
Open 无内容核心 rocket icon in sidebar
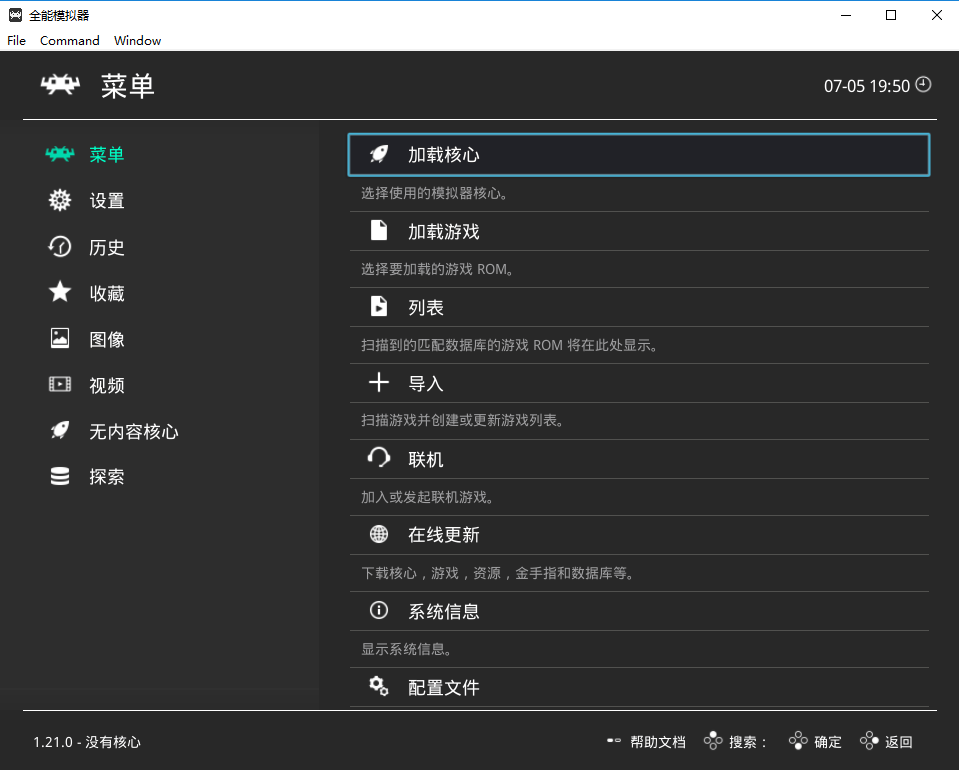click(61, 430)
